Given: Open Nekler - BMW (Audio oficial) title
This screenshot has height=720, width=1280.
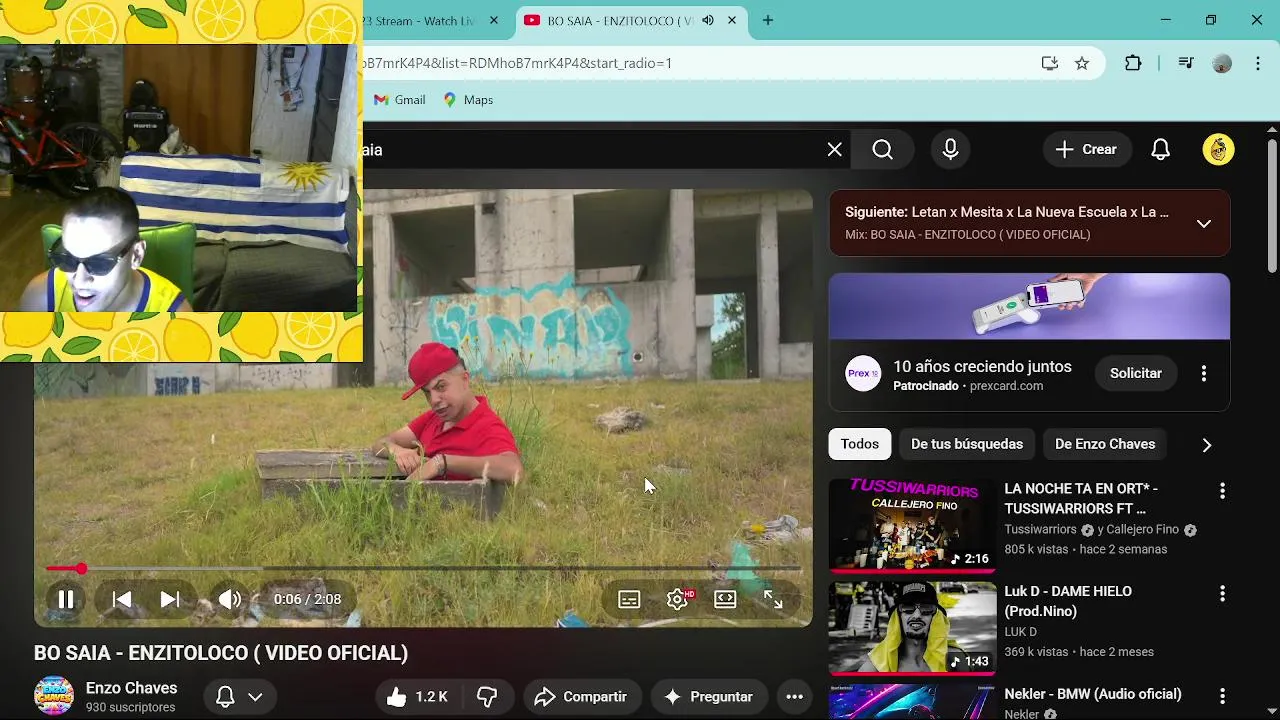Looking at the screenshot, I should click(1093, 694).
